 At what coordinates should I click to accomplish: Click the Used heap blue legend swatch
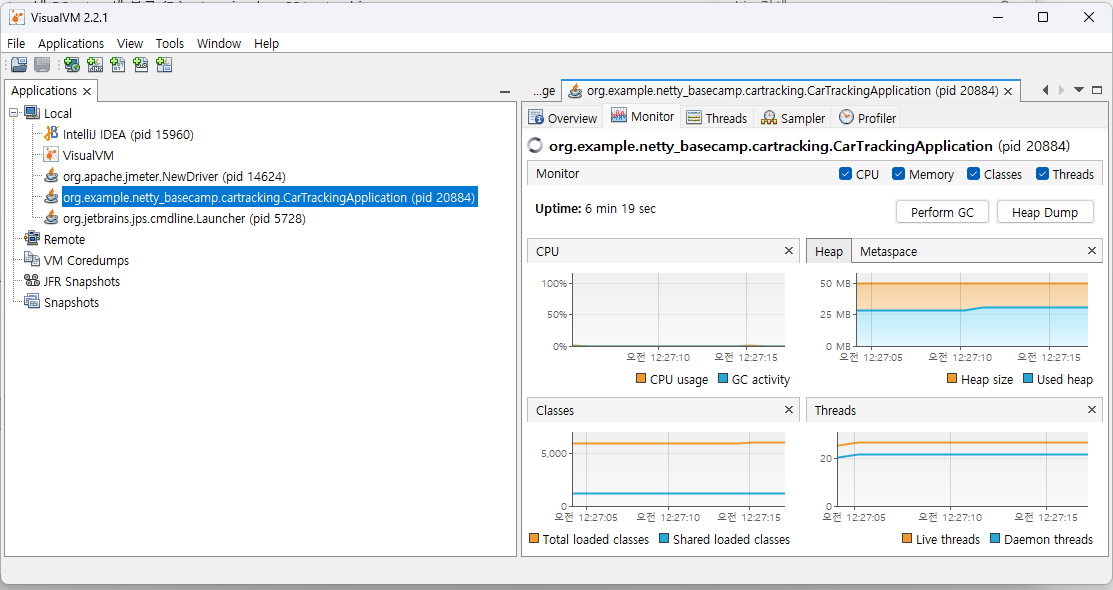1028,378
